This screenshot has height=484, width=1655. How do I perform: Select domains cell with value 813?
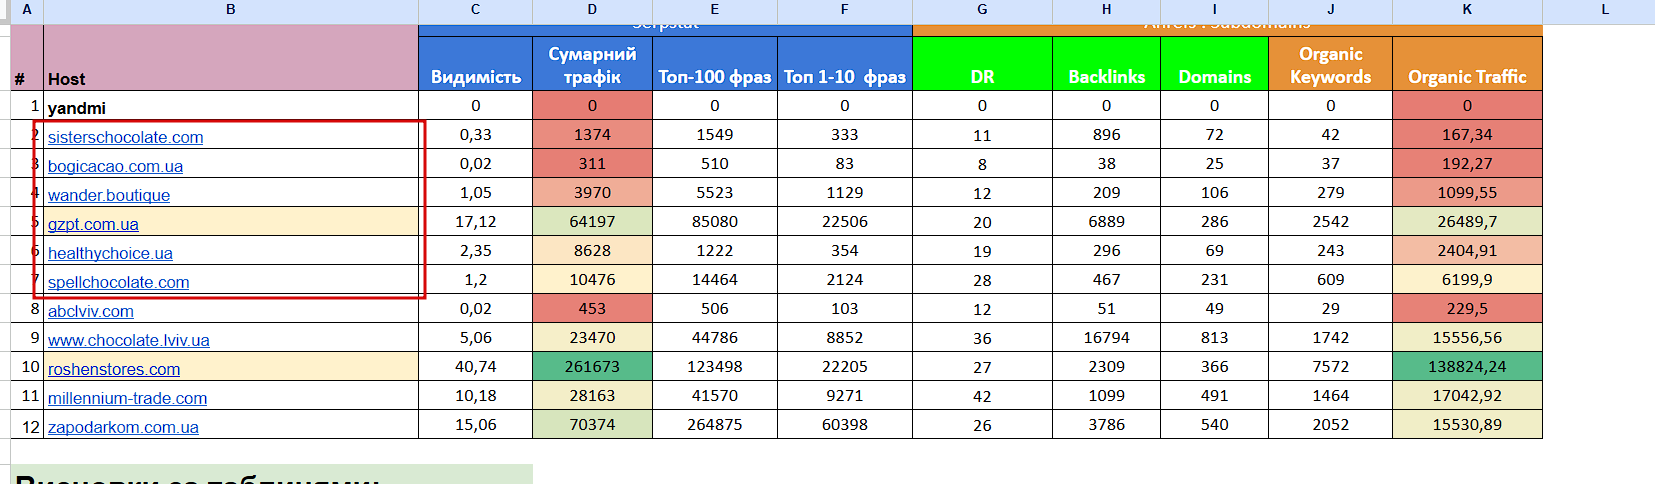tap(1214, 337)
